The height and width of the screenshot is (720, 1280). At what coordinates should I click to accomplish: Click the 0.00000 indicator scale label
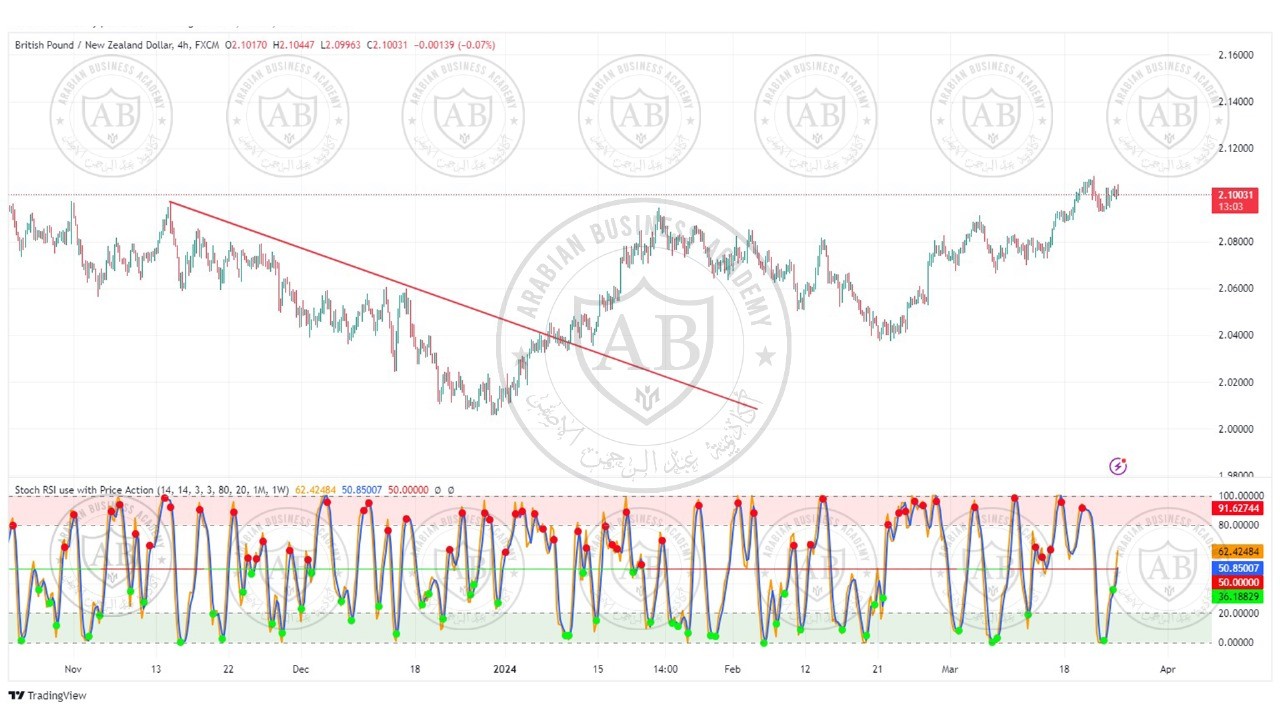(x=1234, y=642)
